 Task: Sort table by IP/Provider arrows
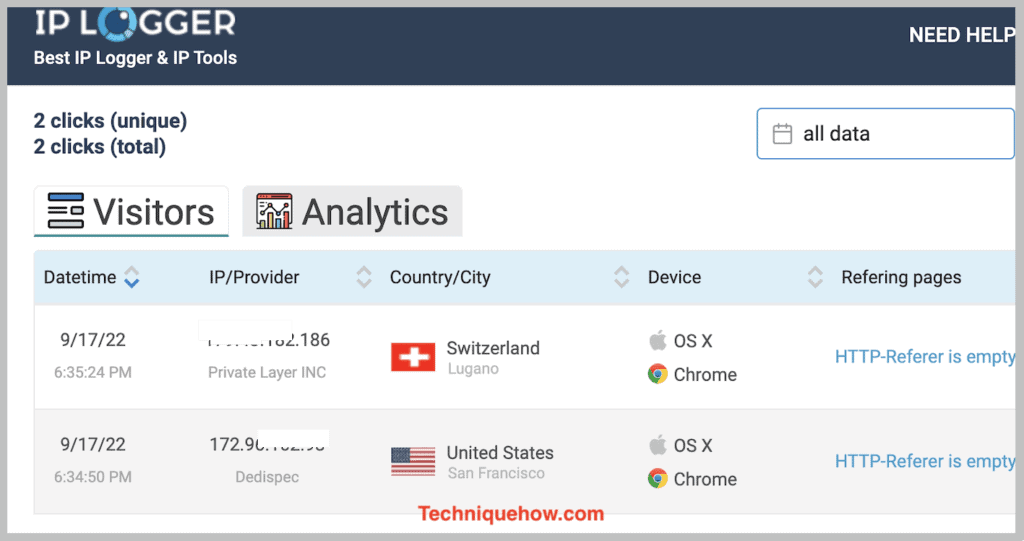pos(364,277)
